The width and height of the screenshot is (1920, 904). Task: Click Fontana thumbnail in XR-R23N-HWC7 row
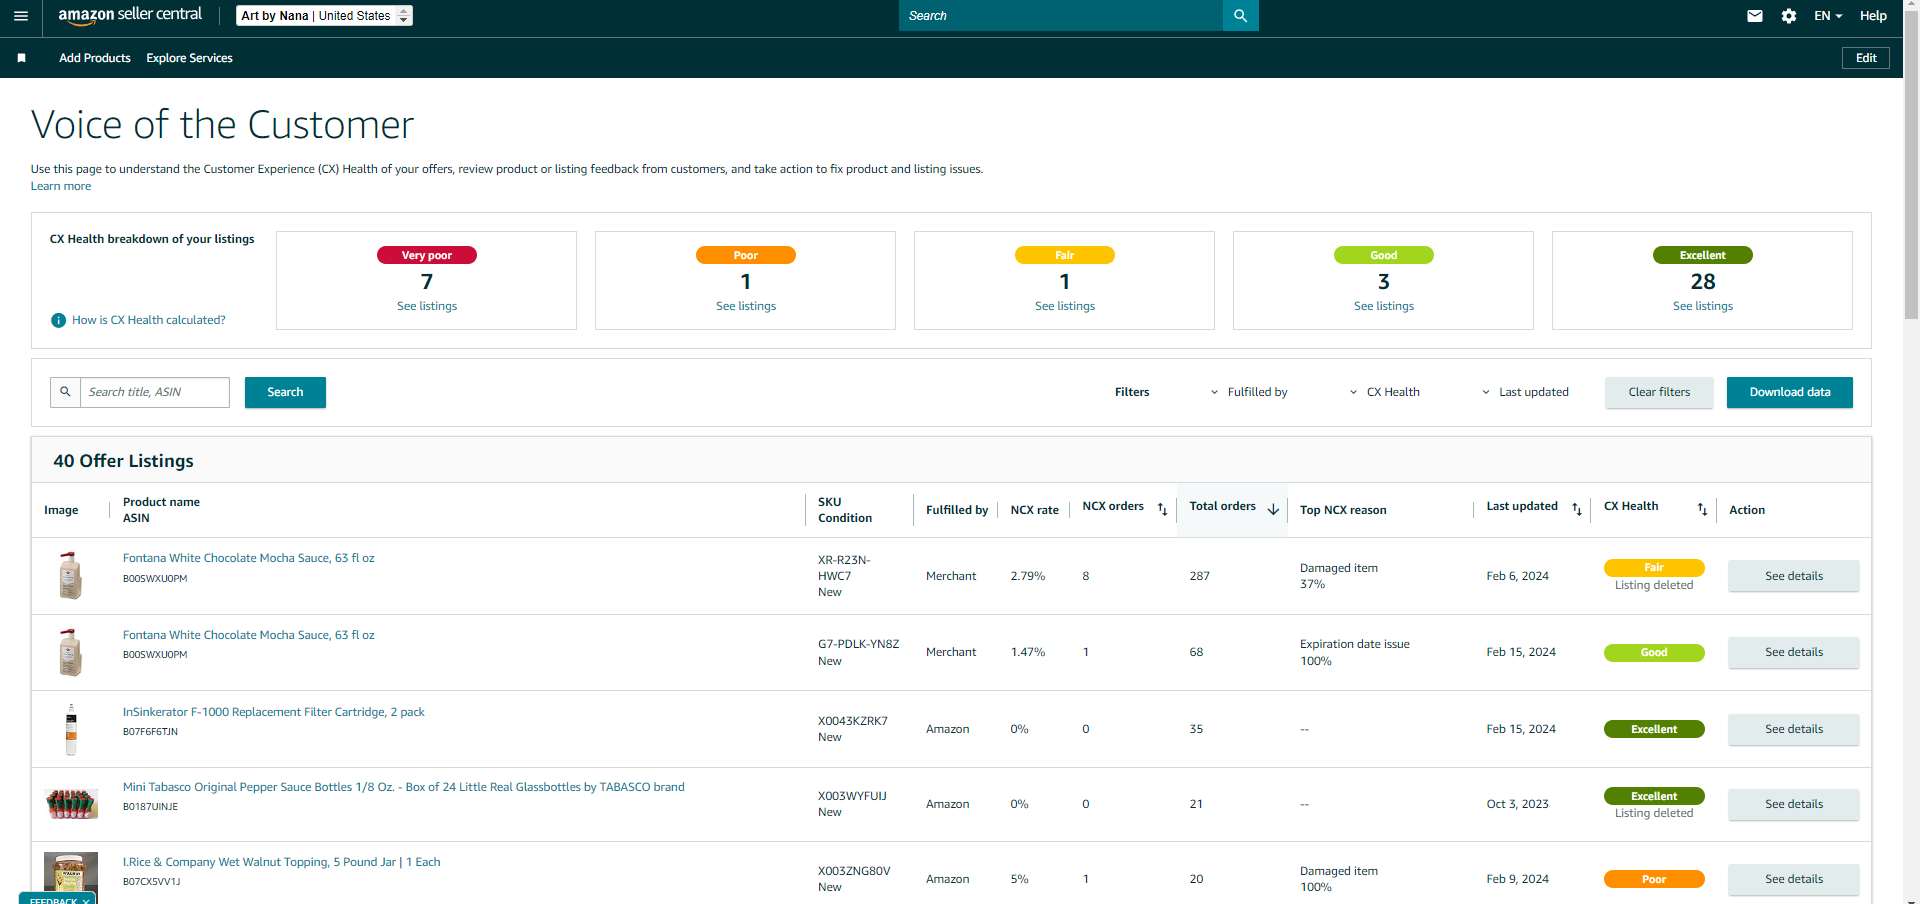(x=70, y=576)
